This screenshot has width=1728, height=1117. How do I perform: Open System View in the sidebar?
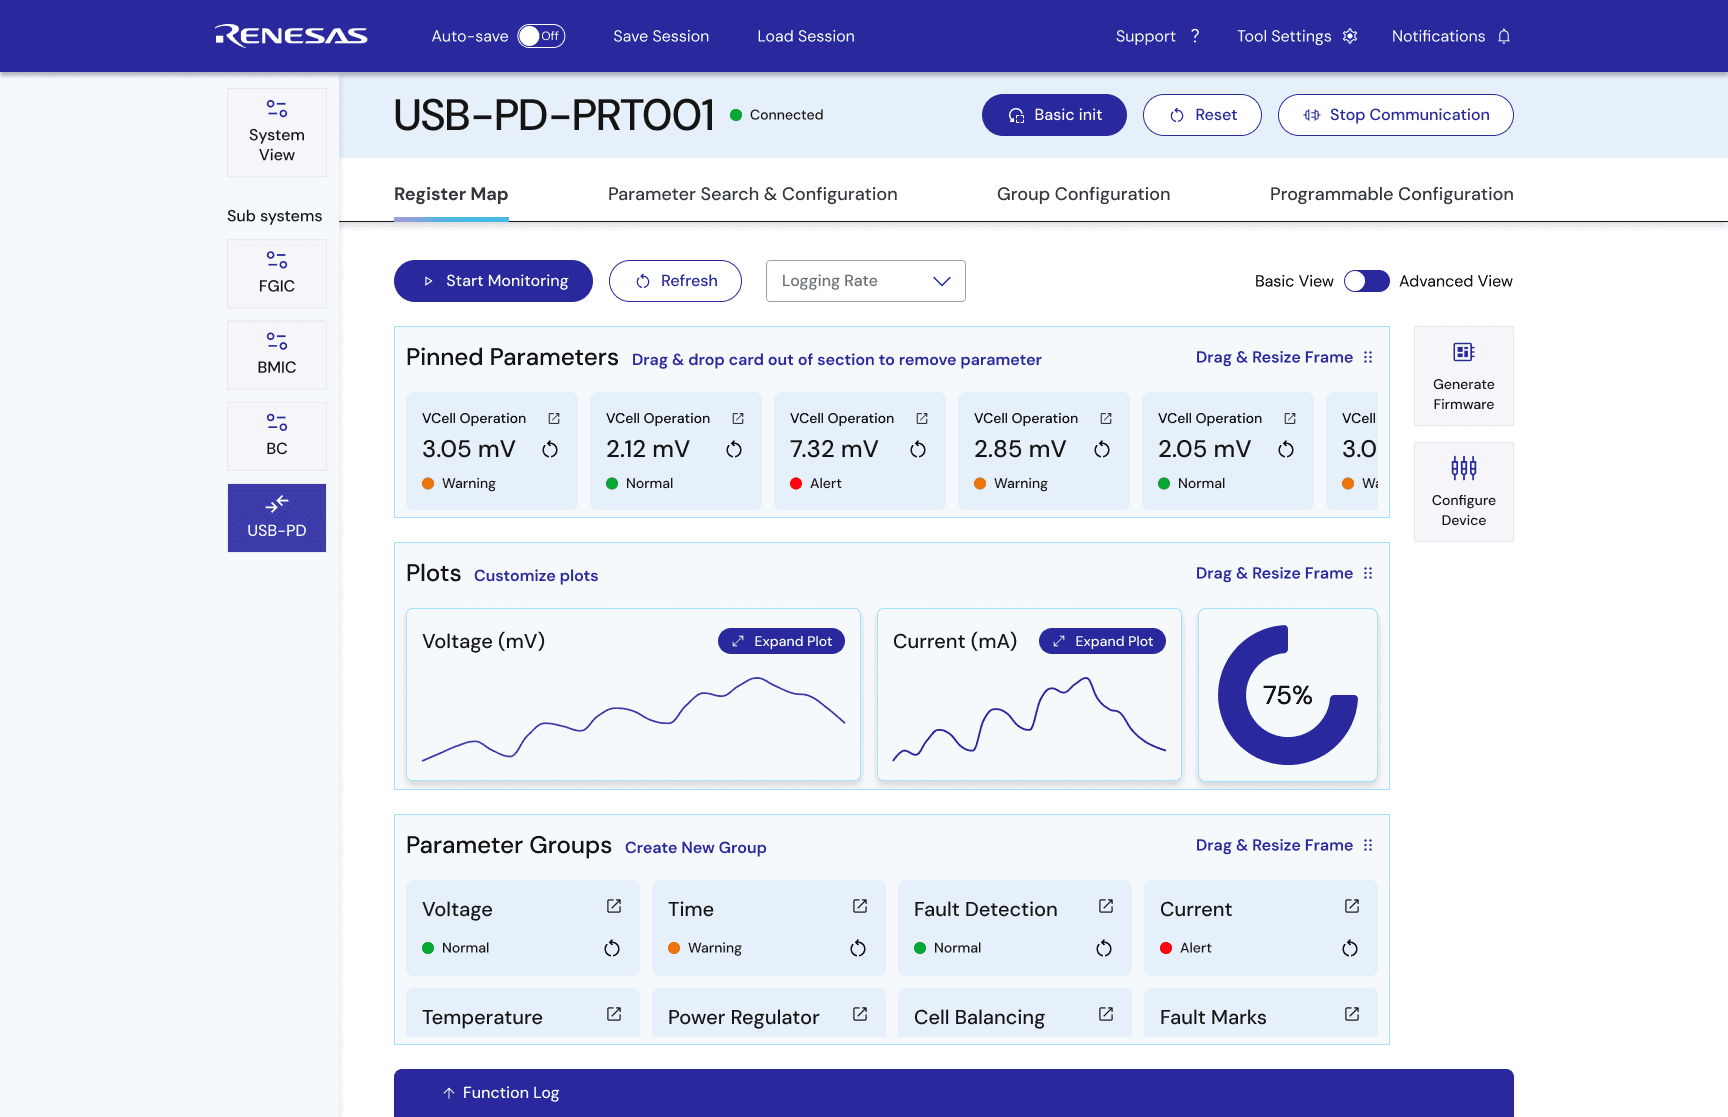(x=277, y=133)
